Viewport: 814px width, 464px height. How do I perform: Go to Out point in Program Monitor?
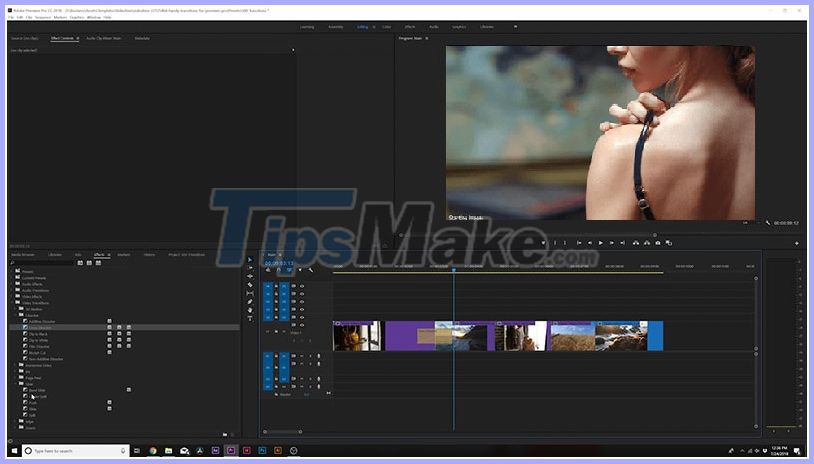point(622,243)
